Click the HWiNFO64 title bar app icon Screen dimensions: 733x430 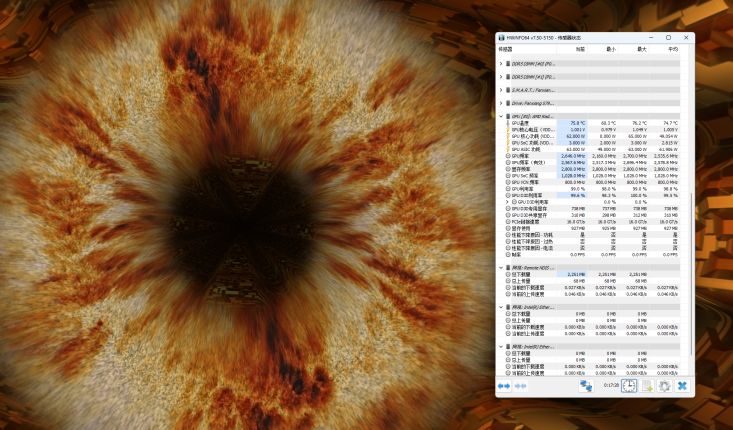point(501,37)
